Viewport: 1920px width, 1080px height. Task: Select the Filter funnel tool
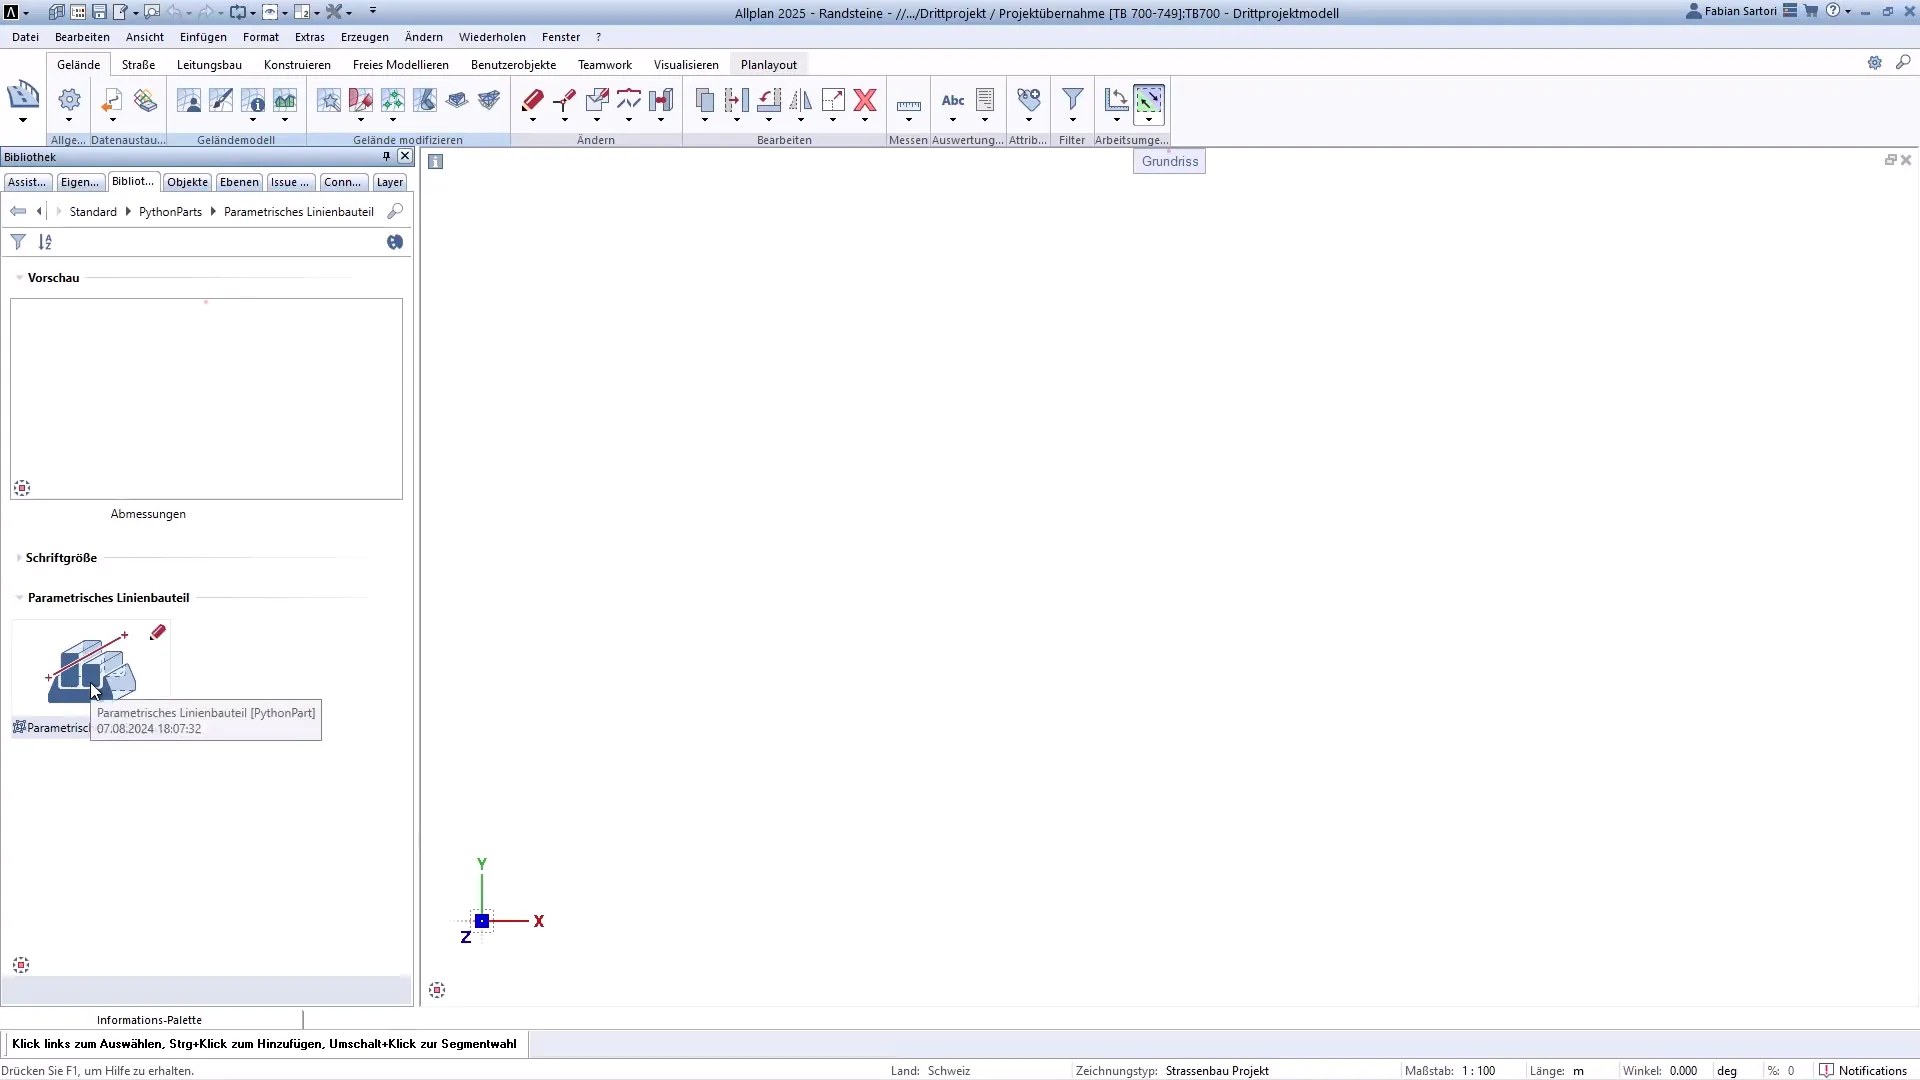(x=1071, y=100)
